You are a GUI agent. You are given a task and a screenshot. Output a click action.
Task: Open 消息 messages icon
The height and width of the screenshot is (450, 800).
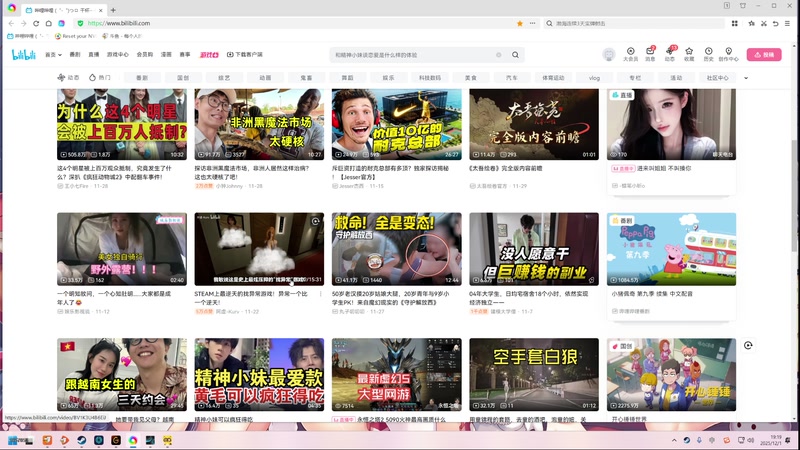click(x=650, y=54)
